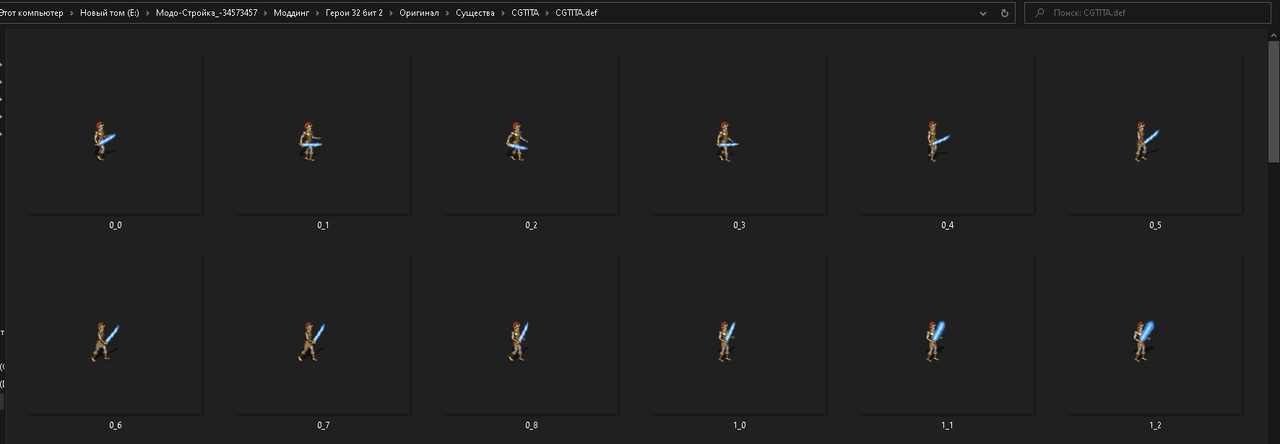This screenshot has height=444, width=1280.
Task: Click the file name label 0_5
Action: pyautogui.click(x=1155, y=226)
